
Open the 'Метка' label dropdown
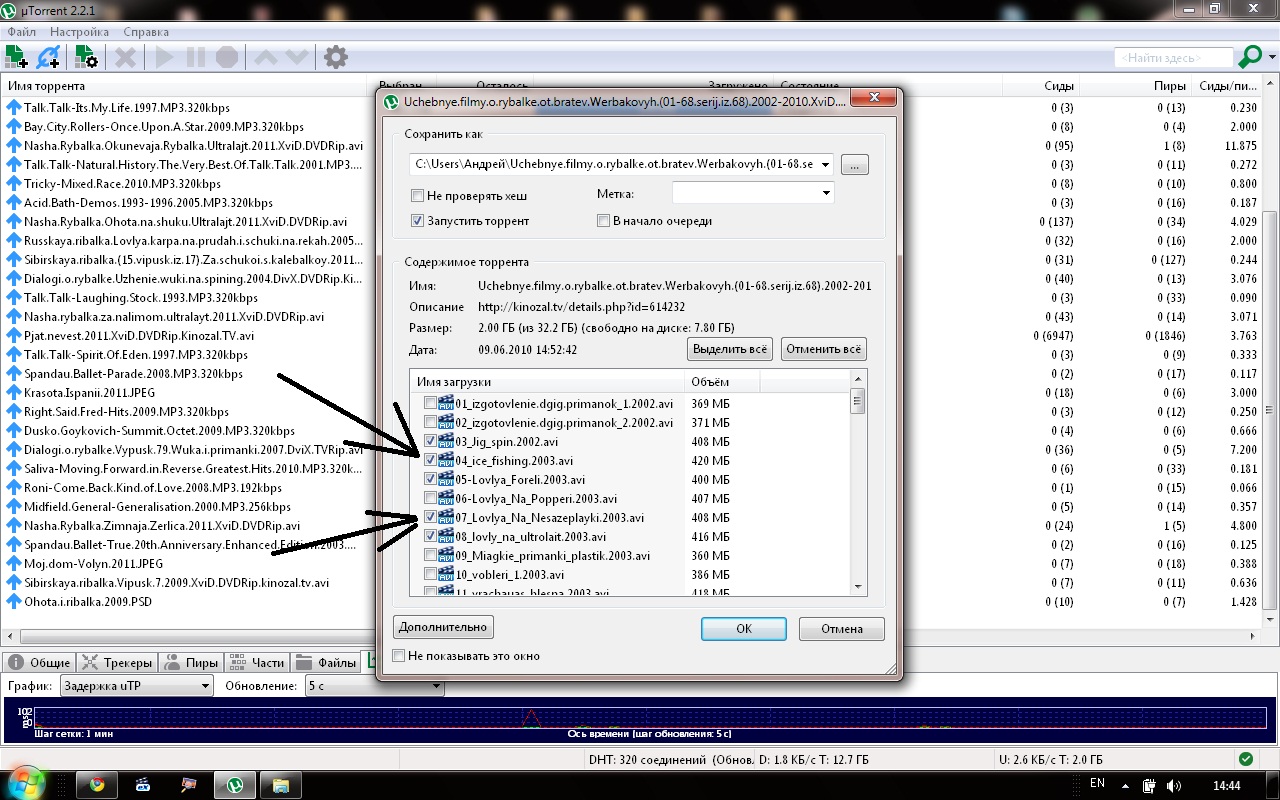[x=753, y=193]
